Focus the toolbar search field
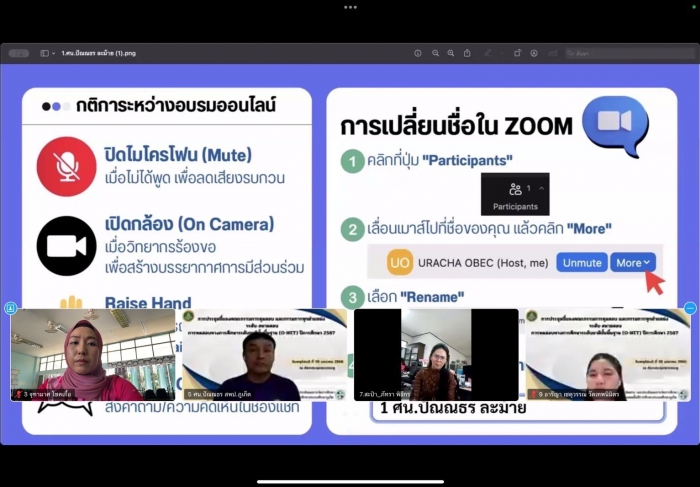Screen dimensions: 700x487 tap(629, 53)
